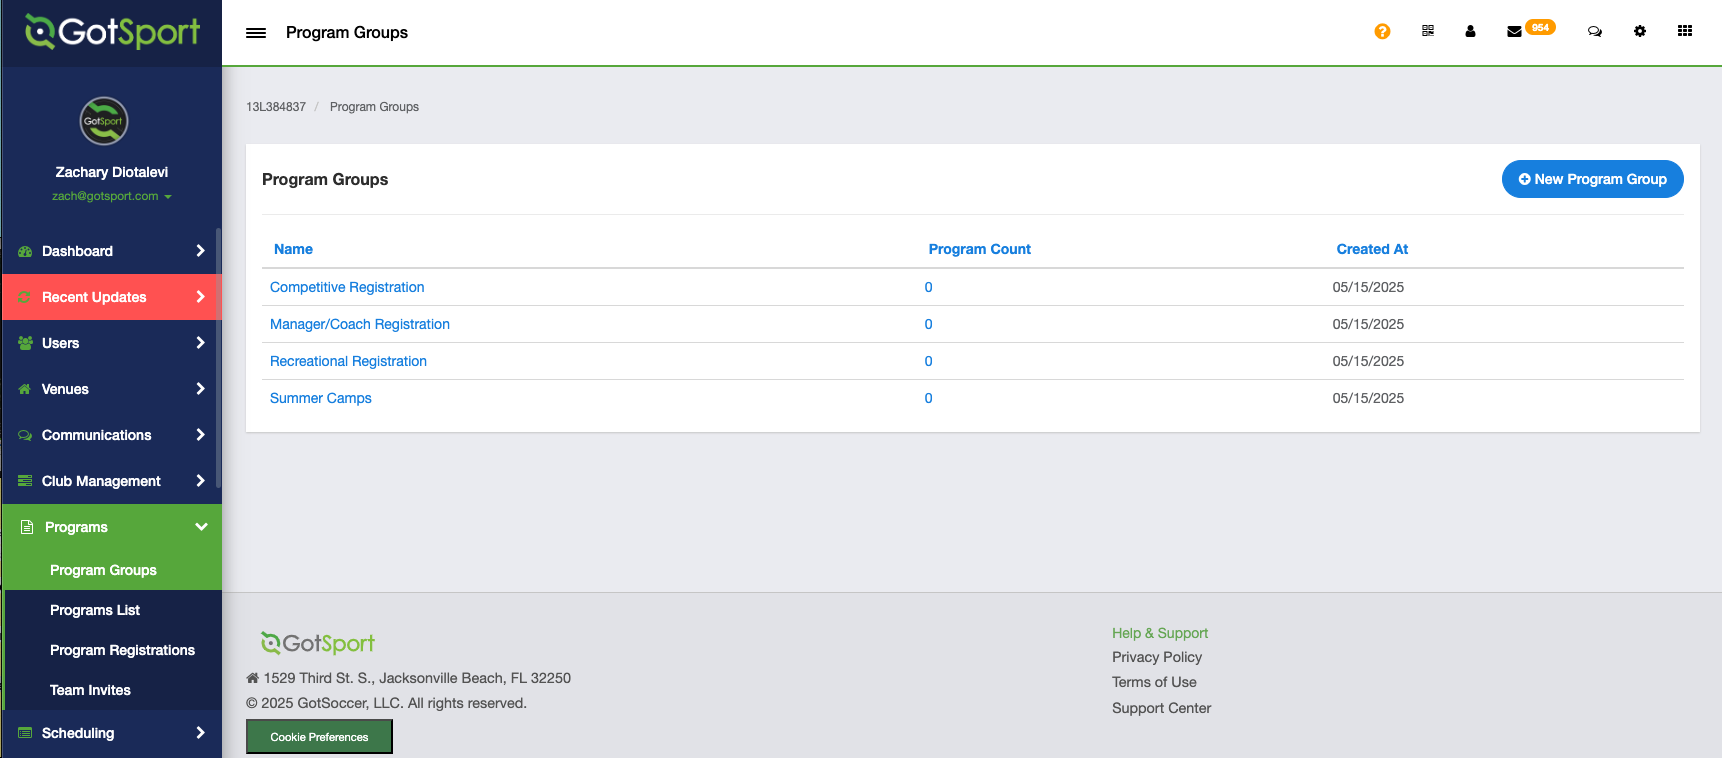The image size is (1722, 758).
Task: Click program count 0 for Competitive Registration
Action: 929,287
